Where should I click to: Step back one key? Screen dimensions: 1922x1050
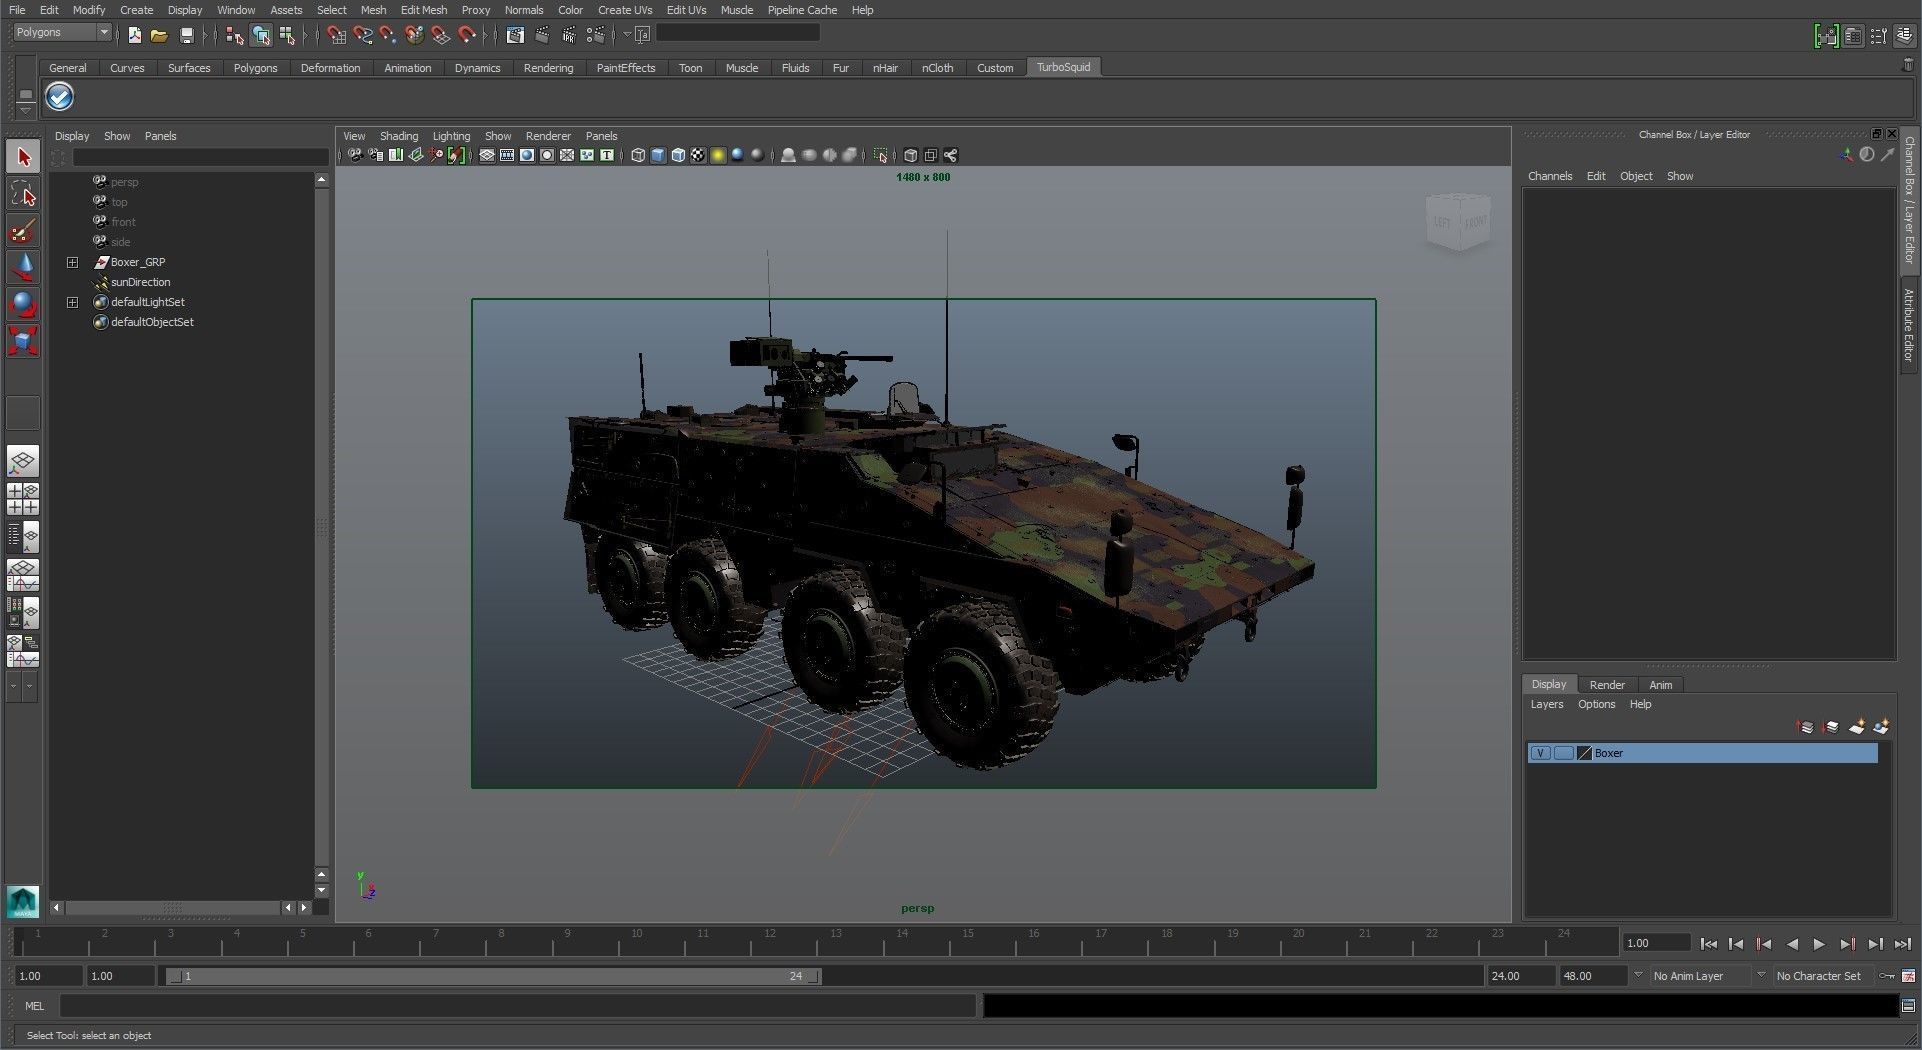pyautogui.click(x=1764, y=944)
